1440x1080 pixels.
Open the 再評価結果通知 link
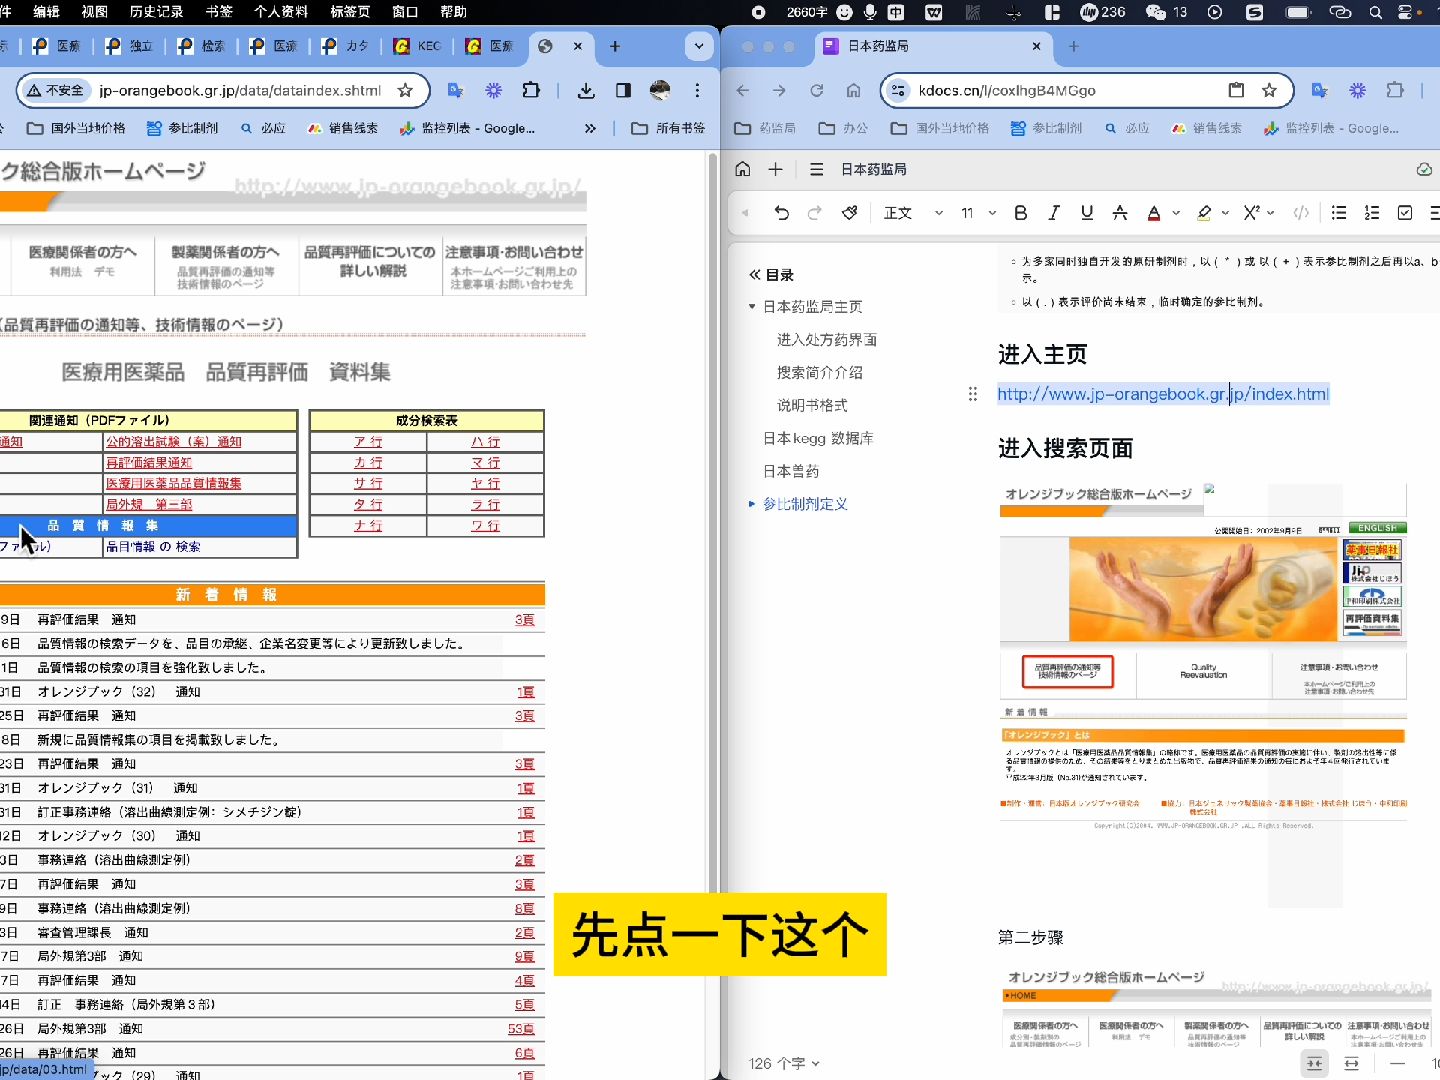pos(148,462)
